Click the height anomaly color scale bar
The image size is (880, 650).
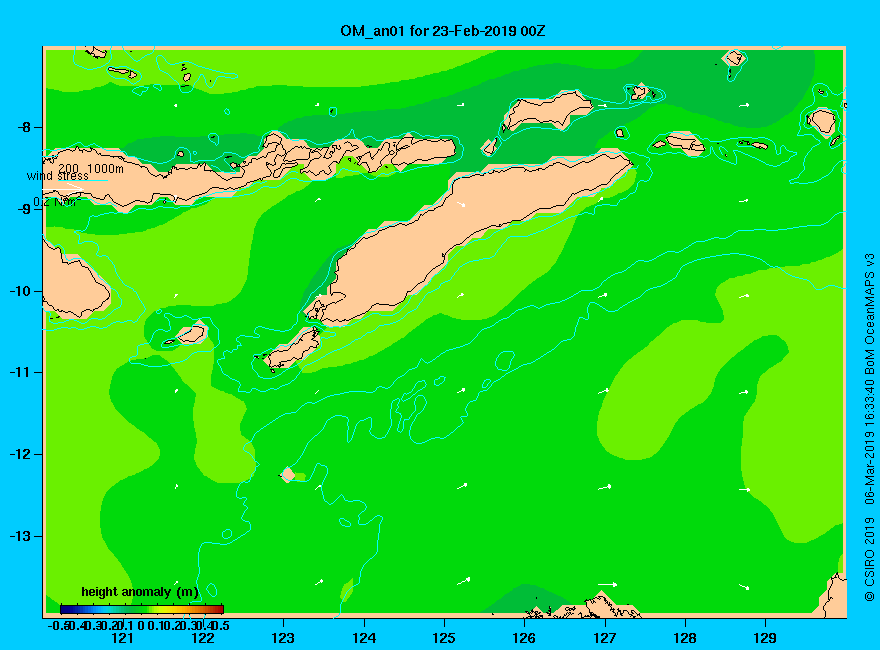[x=142, y=609]
